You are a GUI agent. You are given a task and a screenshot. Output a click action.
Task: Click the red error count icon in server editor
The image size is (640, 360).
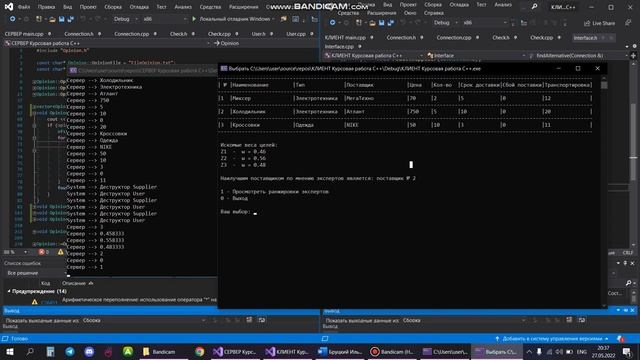pyautogui.click(x=42, y=252)
